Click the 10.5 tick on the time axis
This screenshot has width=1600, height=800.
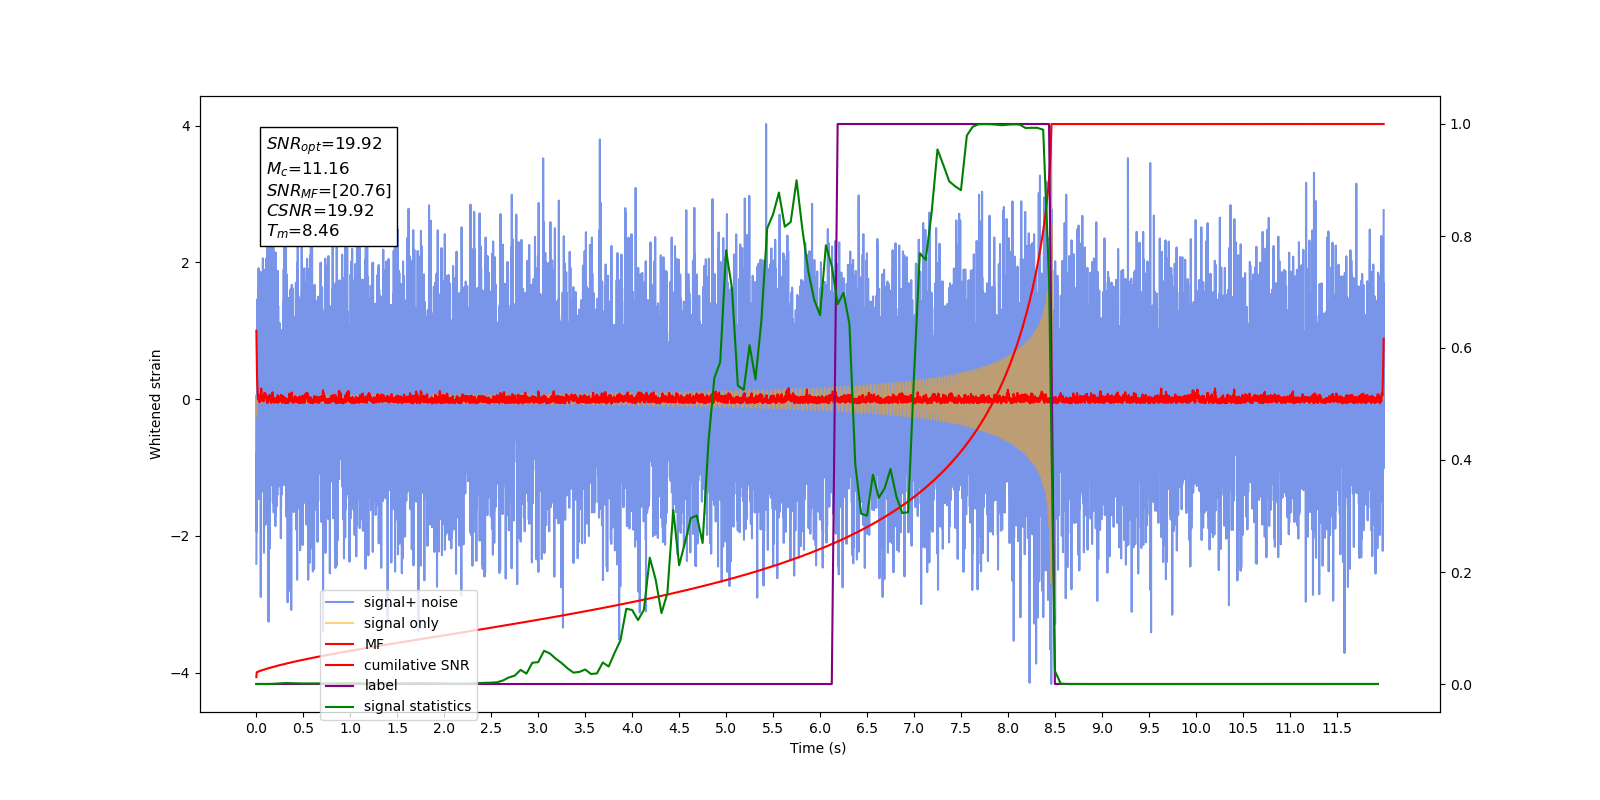(x=1243, y=728)
